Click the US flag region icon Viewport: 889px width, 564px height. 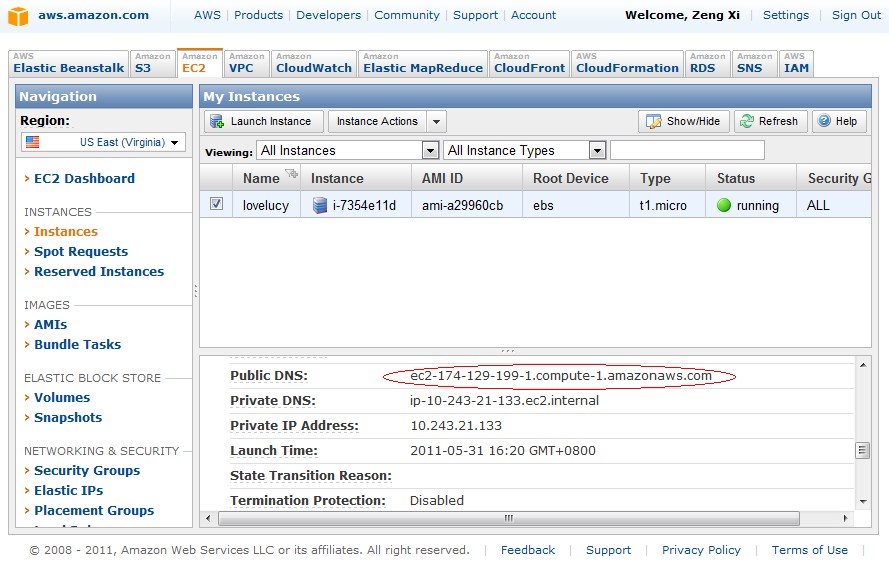[33, 142]
